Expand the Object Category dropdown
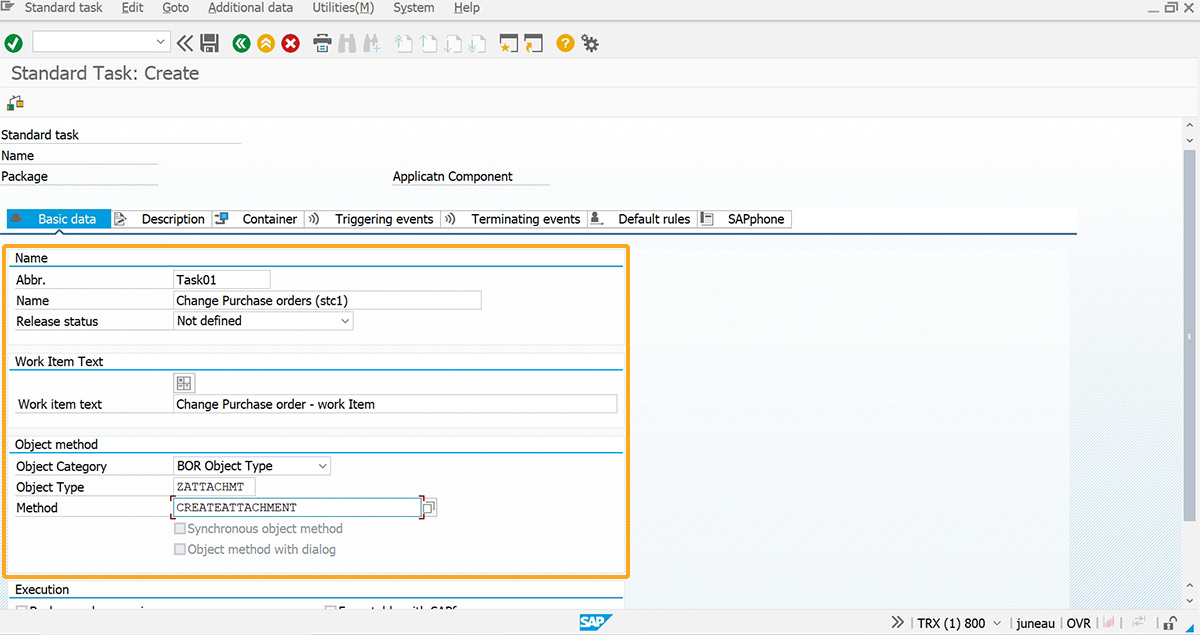1200x635 pixels. point(322,466)
